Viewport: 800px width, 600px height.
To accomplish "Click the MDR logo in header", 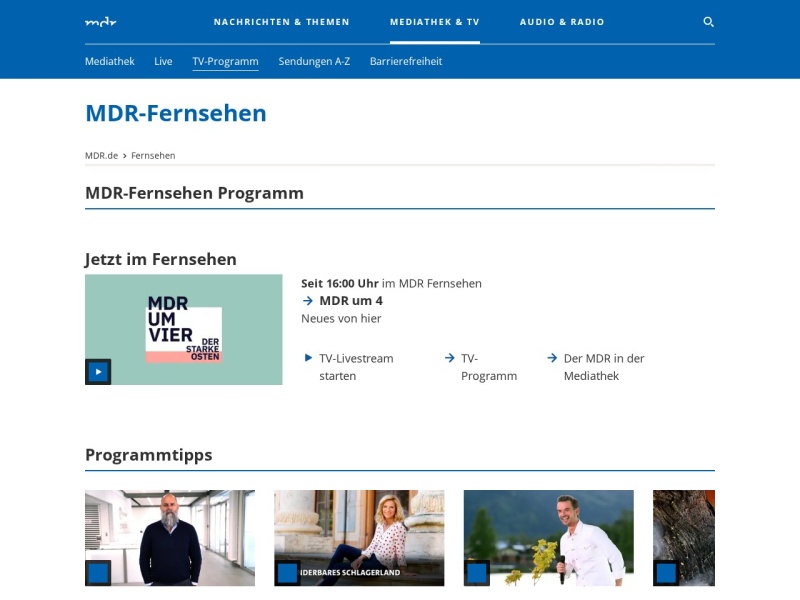I will [101, 22].
